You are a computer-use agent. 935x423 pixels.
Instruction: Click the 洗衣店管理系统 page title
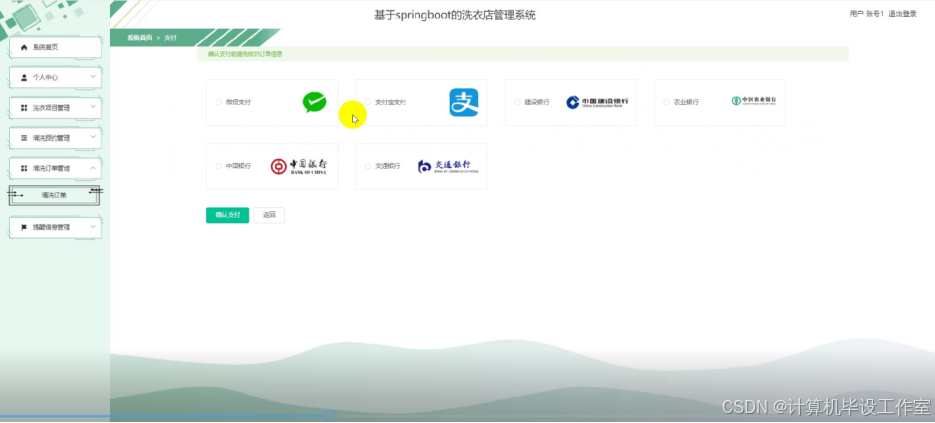click(x=455, y=16)
